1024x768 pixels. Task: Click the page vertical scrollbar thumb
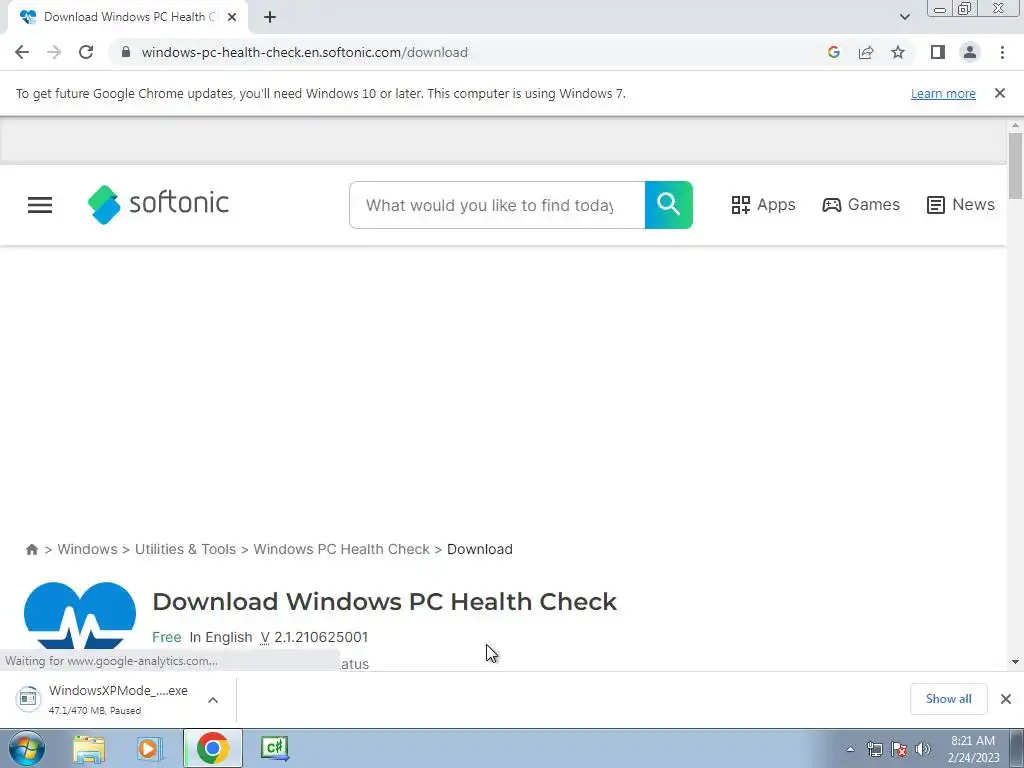point(1015,166)
